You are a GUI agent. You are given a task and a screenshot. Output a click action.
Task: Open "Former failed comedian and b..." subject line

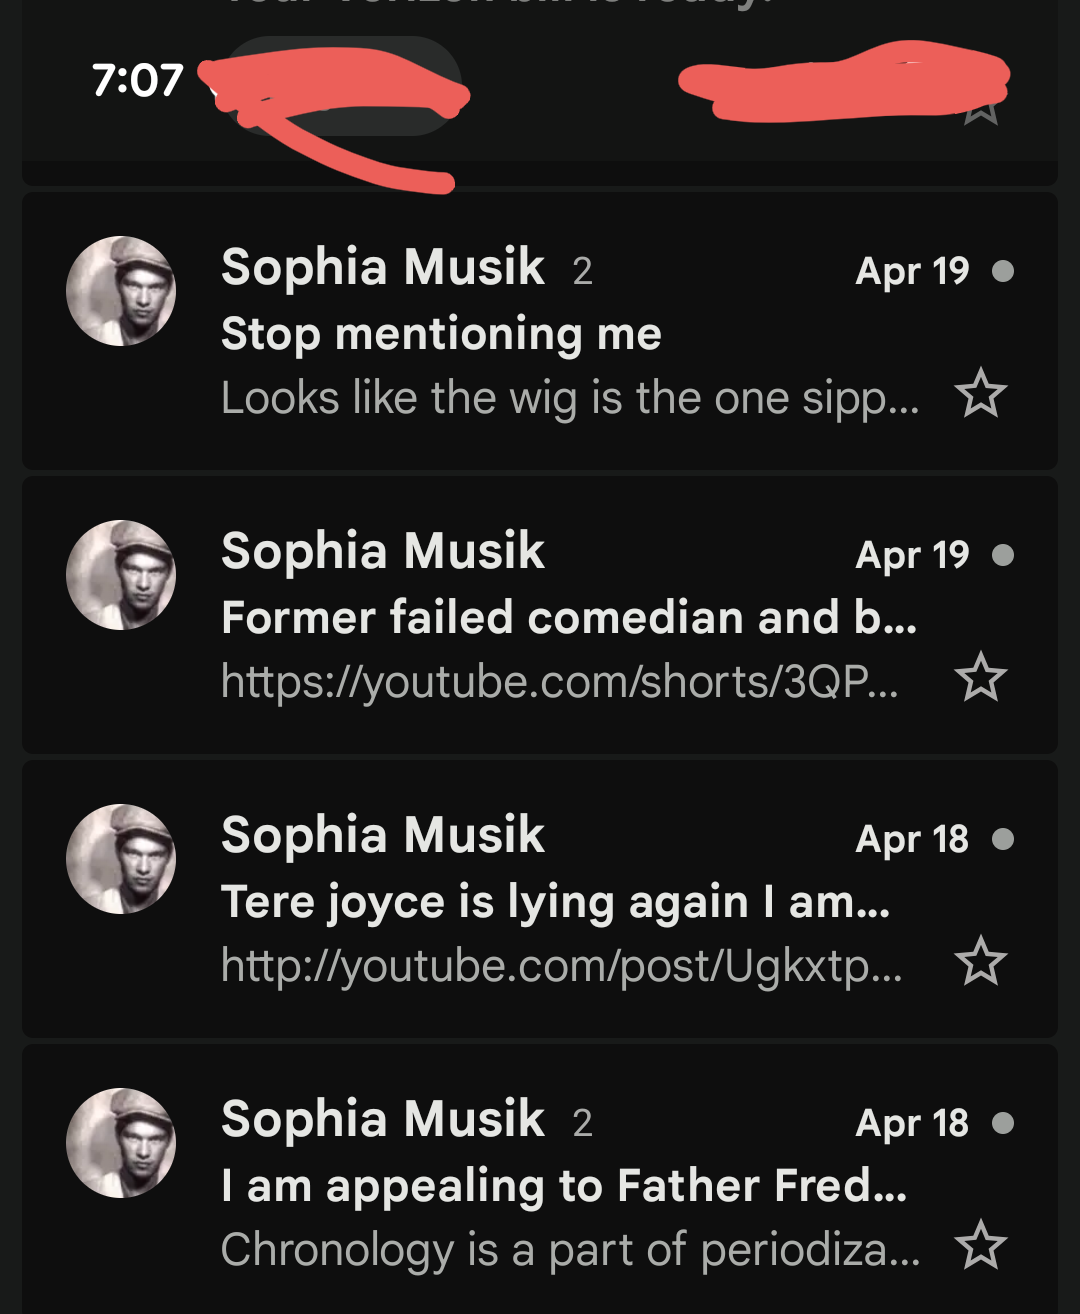click(x=568, y=617)
